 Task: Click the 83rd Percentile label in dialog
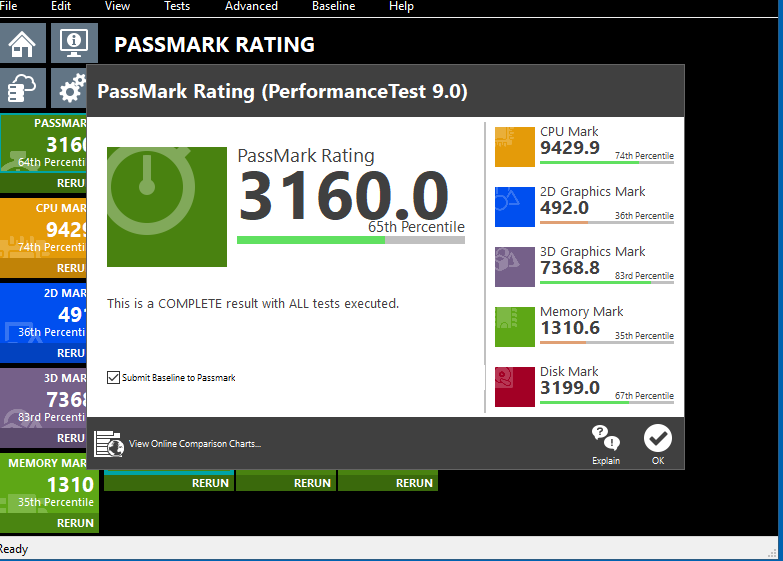click(x=644, y=276)
